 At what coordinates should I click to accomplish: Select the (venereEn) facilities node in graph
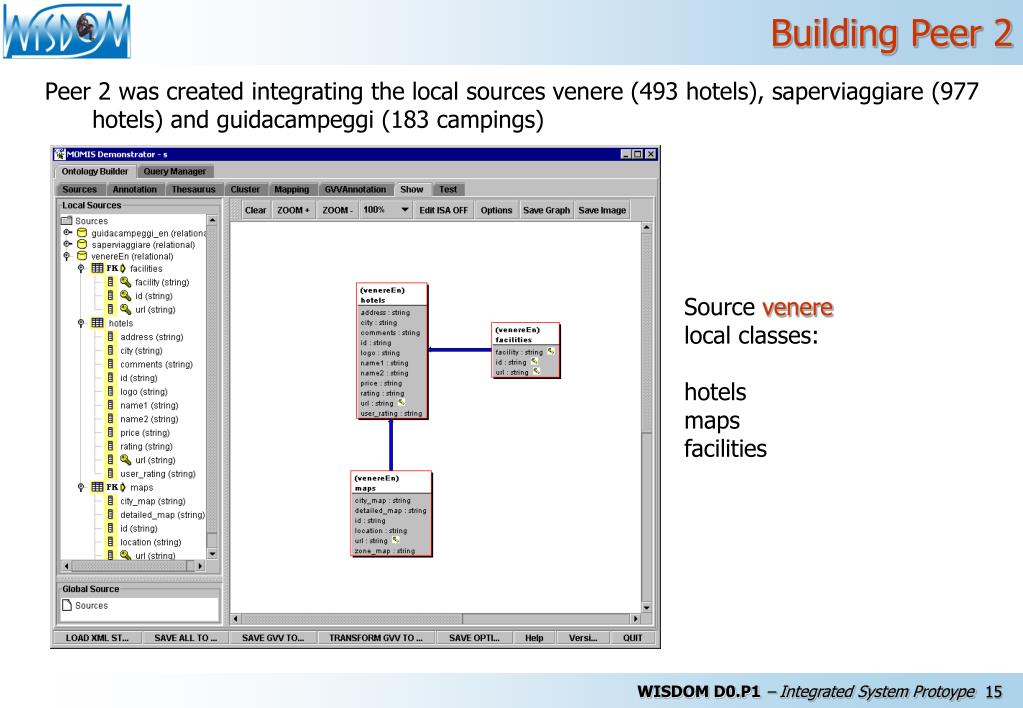(525, 350)
